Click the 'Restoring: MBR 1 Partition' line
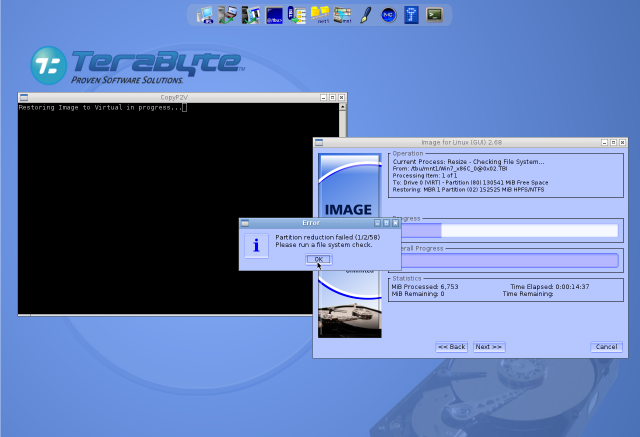This screenshot has height=437, width=640. (468, 189)
